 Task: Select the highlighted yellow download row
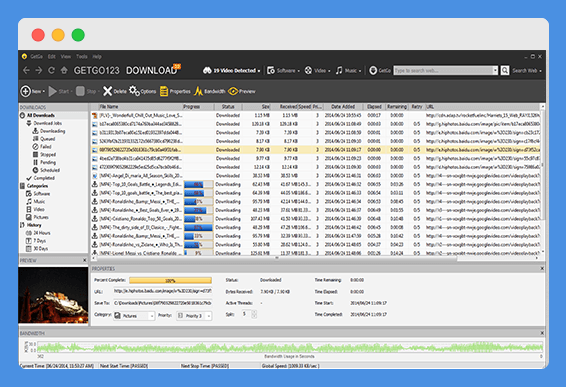[316, 150]
